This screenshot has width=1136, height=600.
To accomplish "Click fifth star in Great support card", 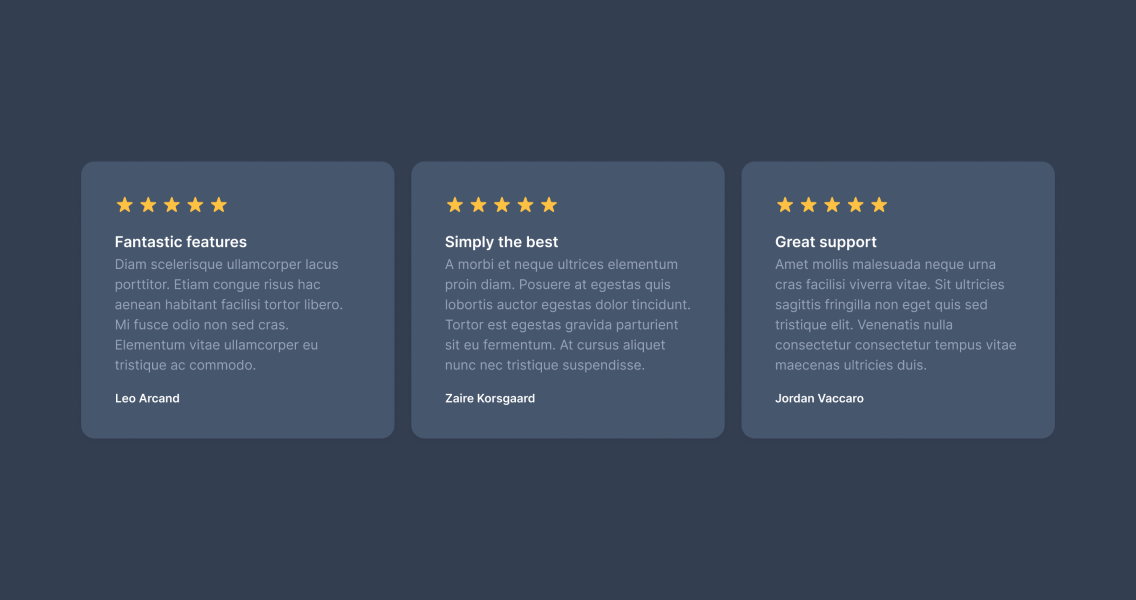I will coord(879,205).
